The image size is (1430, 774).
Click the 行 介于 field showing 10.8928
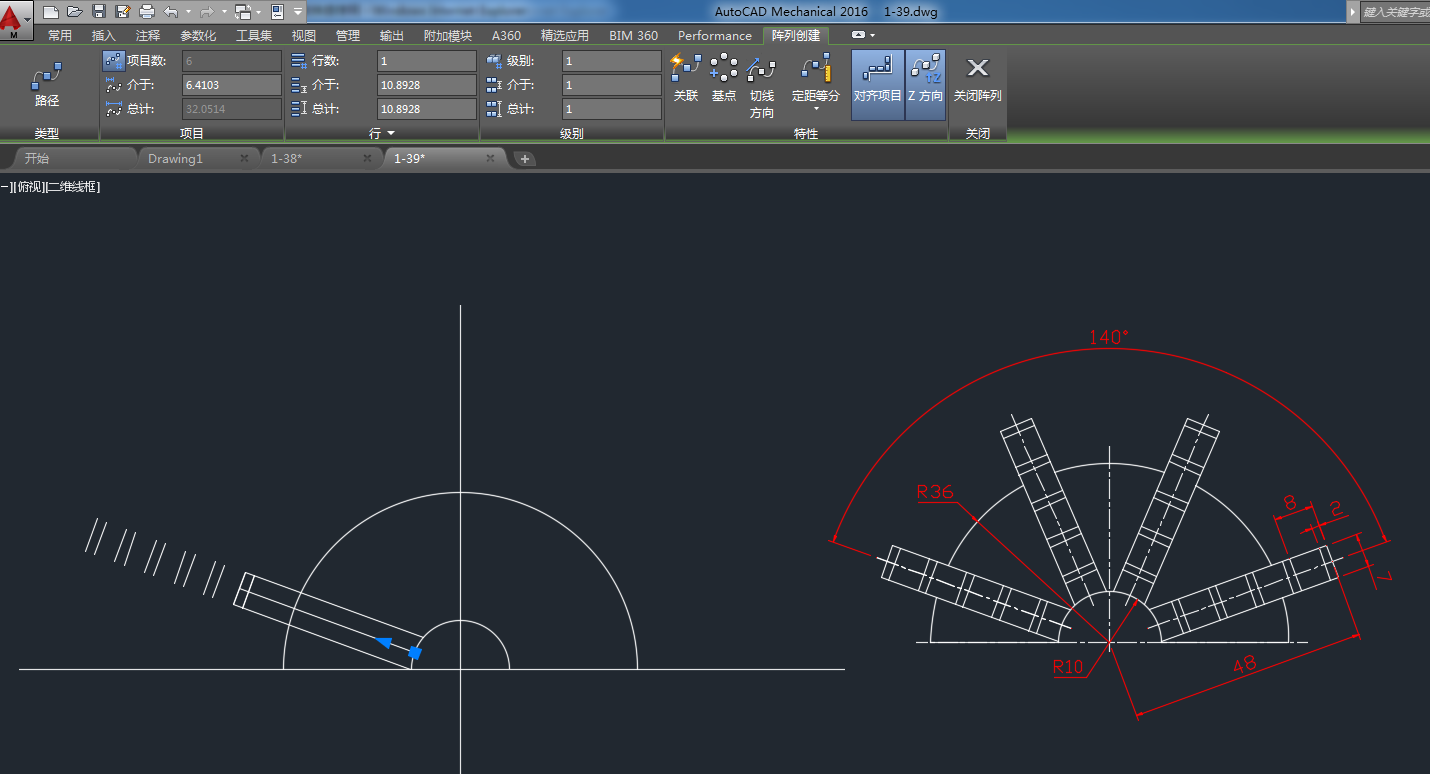click(x=427, y=85)
